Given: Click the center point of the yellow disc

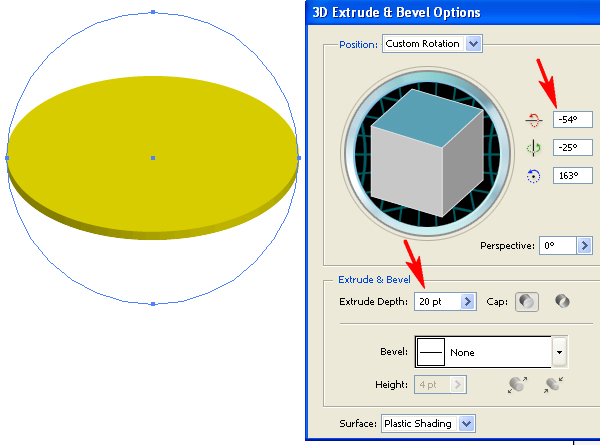Looking at the screenshot, I should tap(153, 158).
